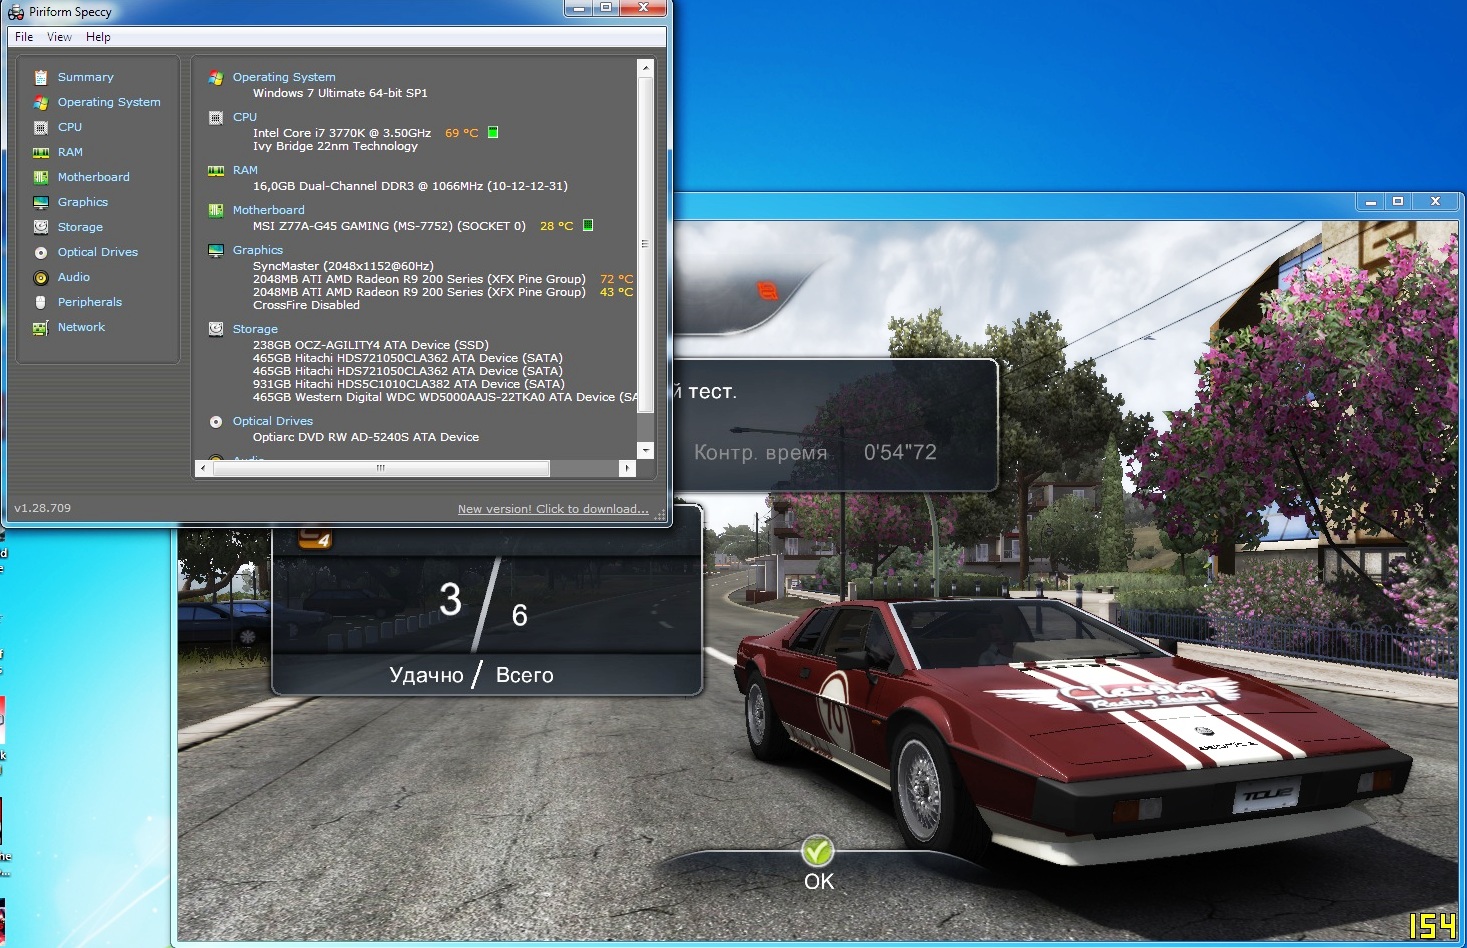Click the Windows flag icon beside Operating System heading

pyautogui.click(x=216, y=77)
